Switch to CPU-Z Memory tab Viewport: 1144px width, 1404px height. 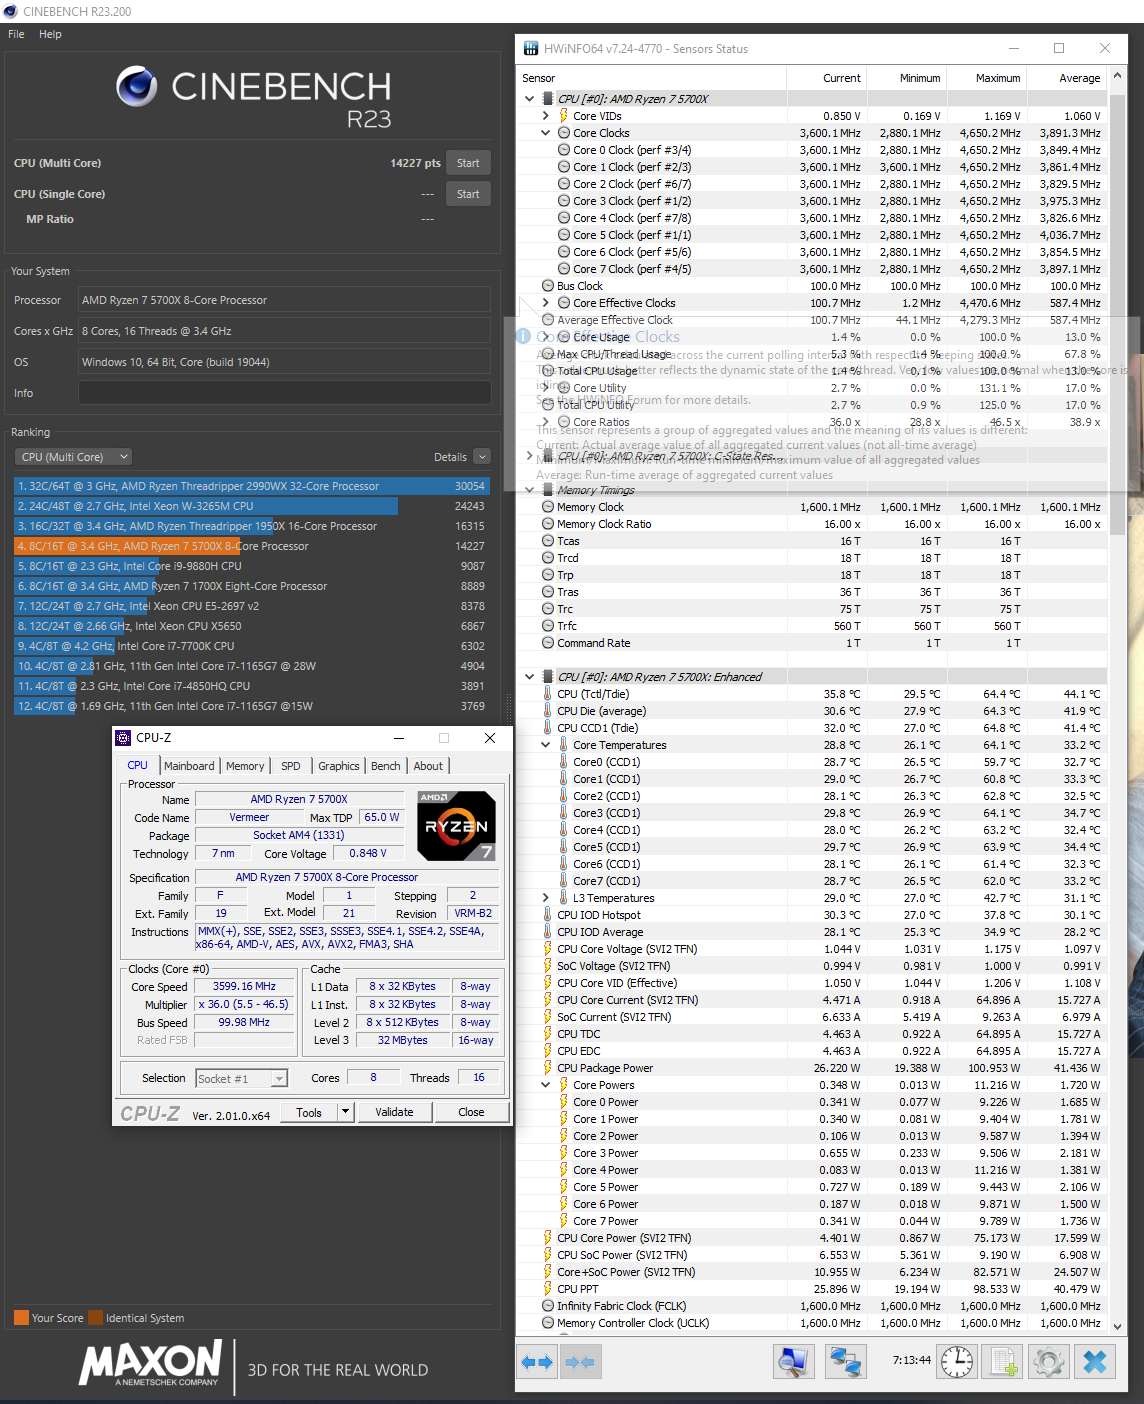(245, 766)
